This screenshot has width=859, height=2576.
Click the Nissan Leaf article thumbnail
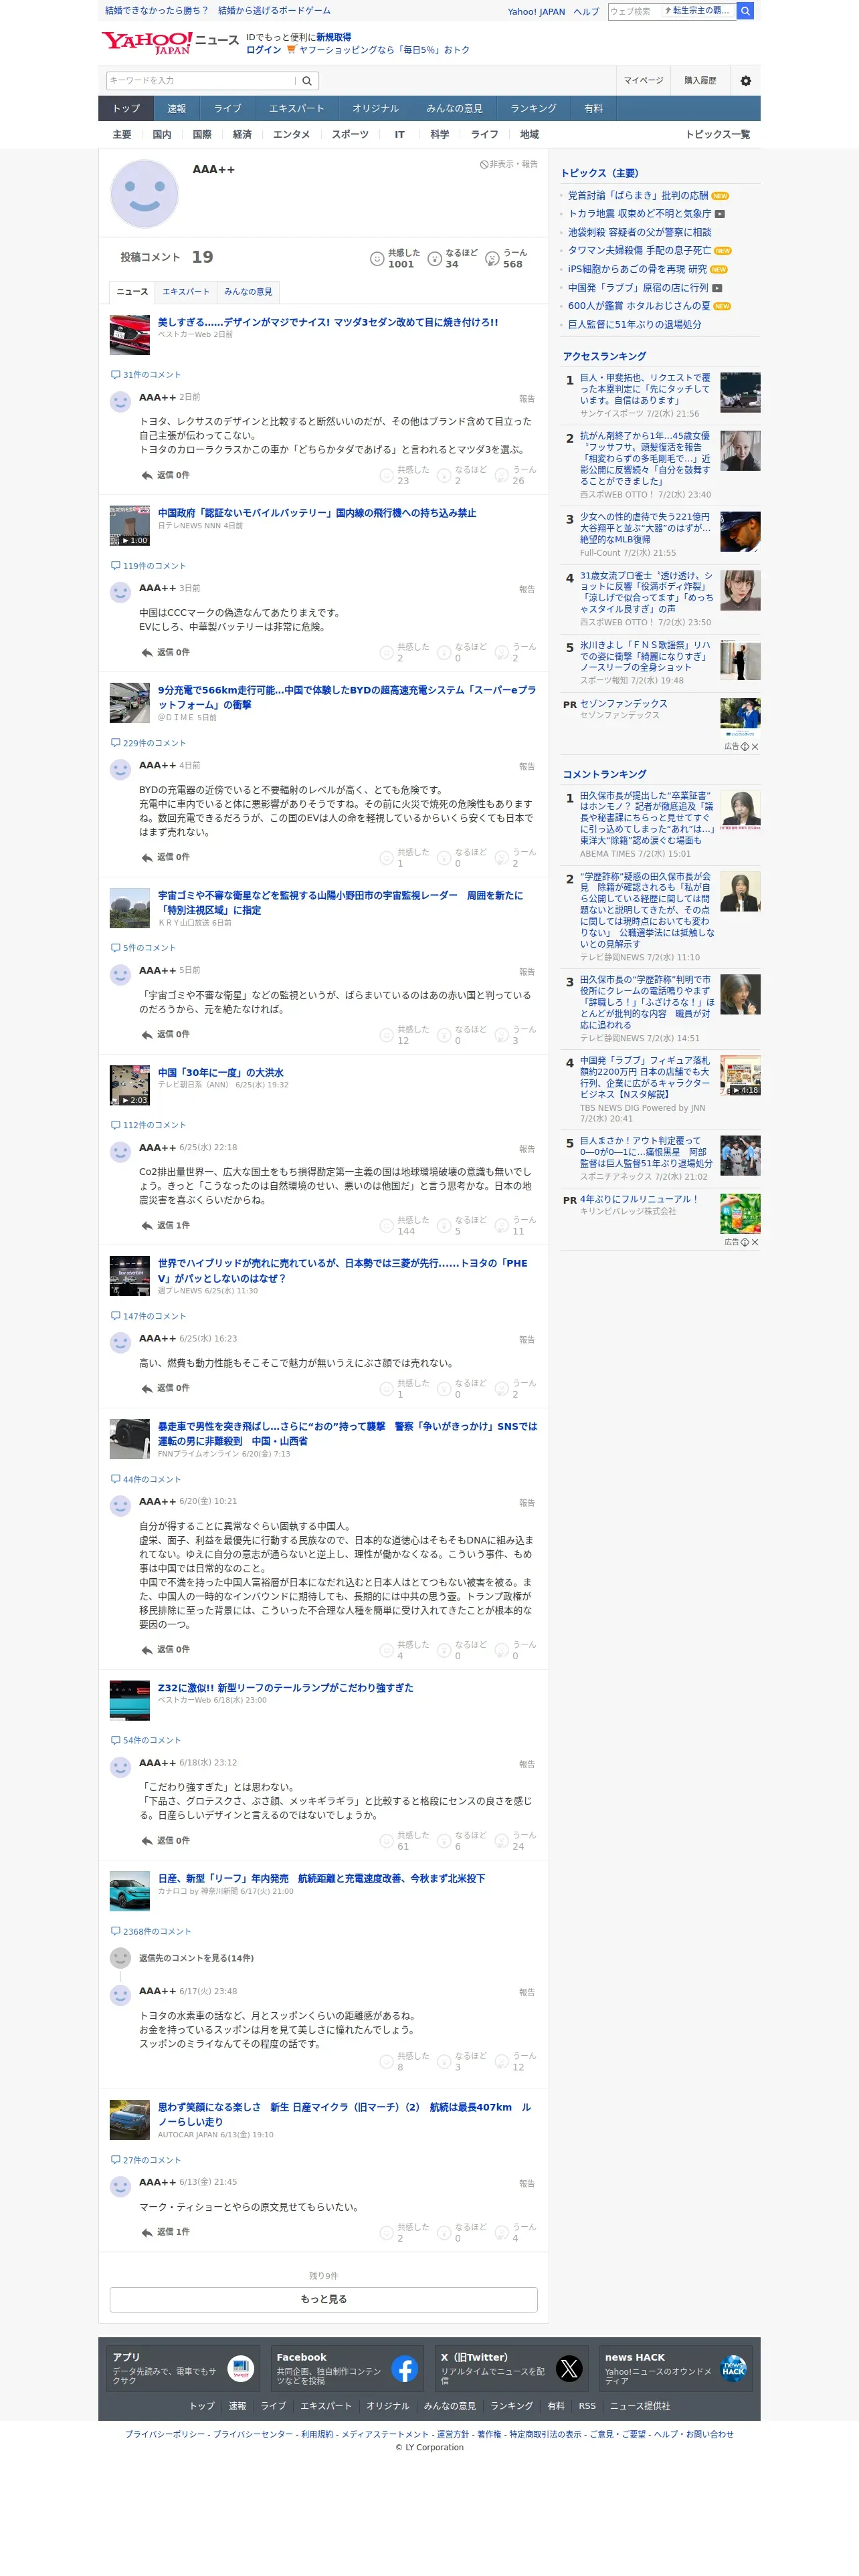(x=129, y=1892)
